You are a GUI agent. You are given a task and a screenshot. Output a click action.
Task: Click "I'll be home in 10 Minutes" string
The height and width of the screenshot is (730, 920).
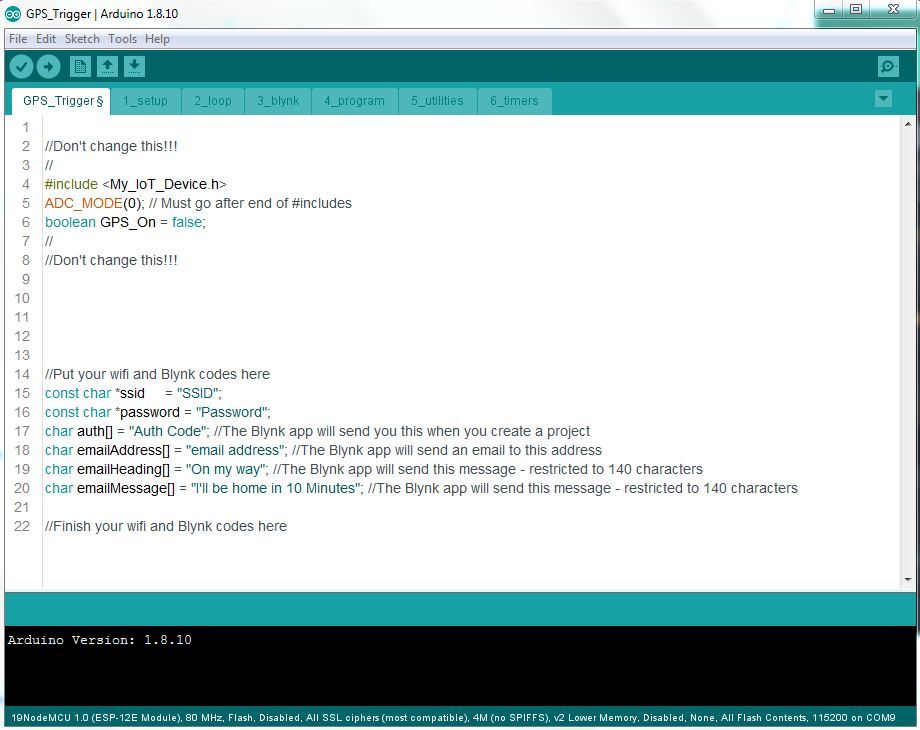click(275, 488)
